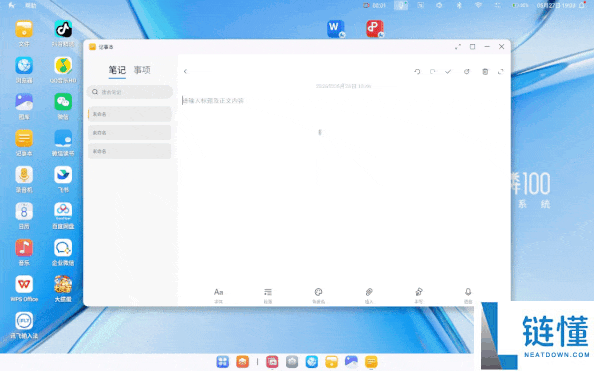The image size is (594, 371).
Task: Launch 飞书 from the desktop
Action: [x=63, y=179]
